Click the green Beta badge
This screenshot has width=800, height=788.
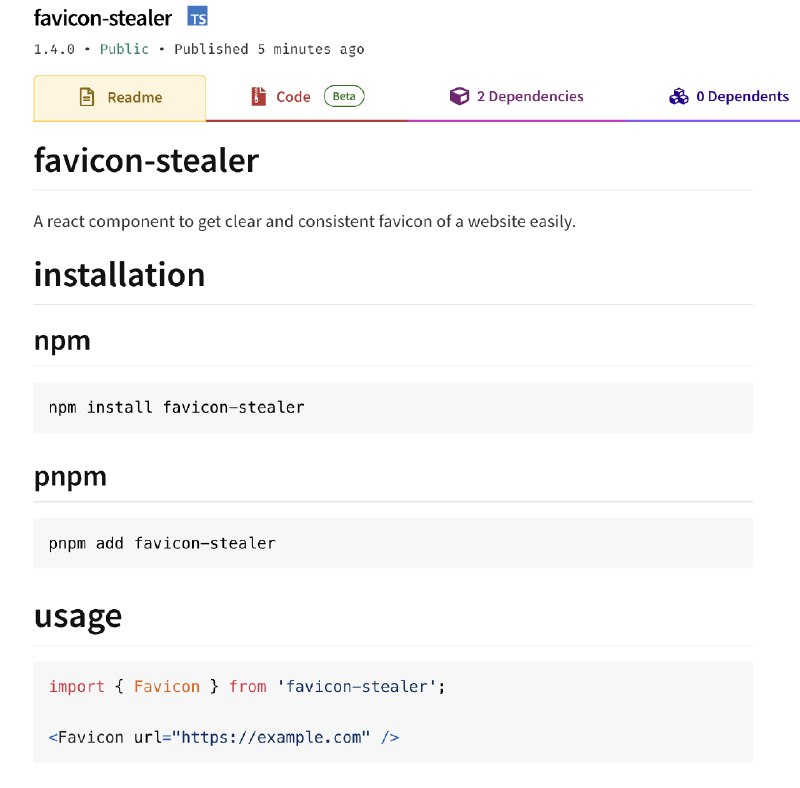pos(344,96)
